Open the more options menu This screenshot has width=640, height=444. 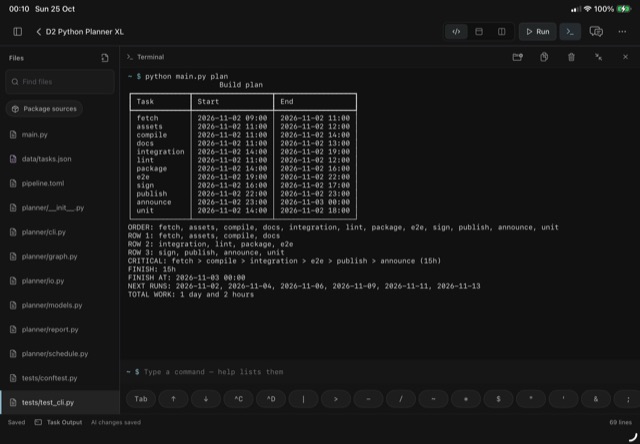(622, 32)
